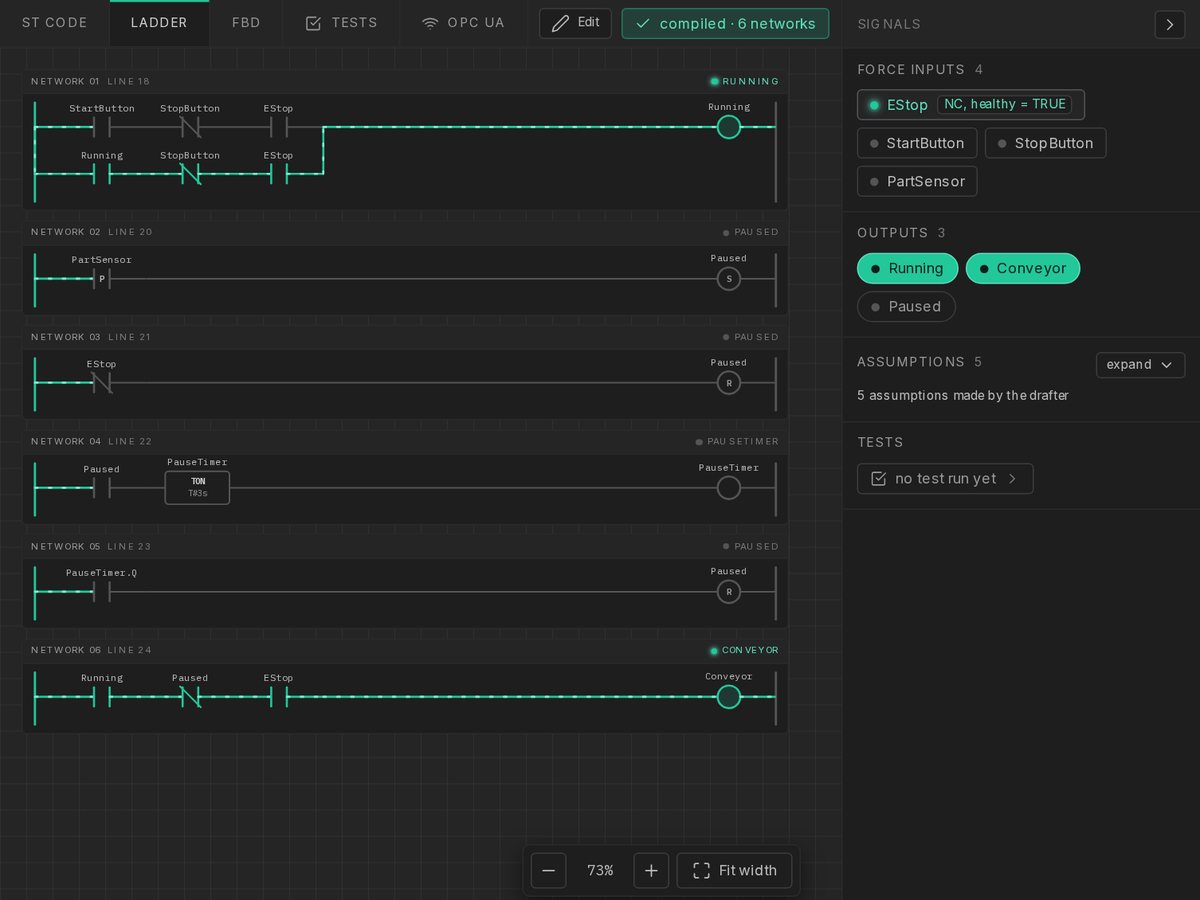The width and height of the screenshot is (1200, 900).
Task: Select the Running output chip
Action: [907, 268]
